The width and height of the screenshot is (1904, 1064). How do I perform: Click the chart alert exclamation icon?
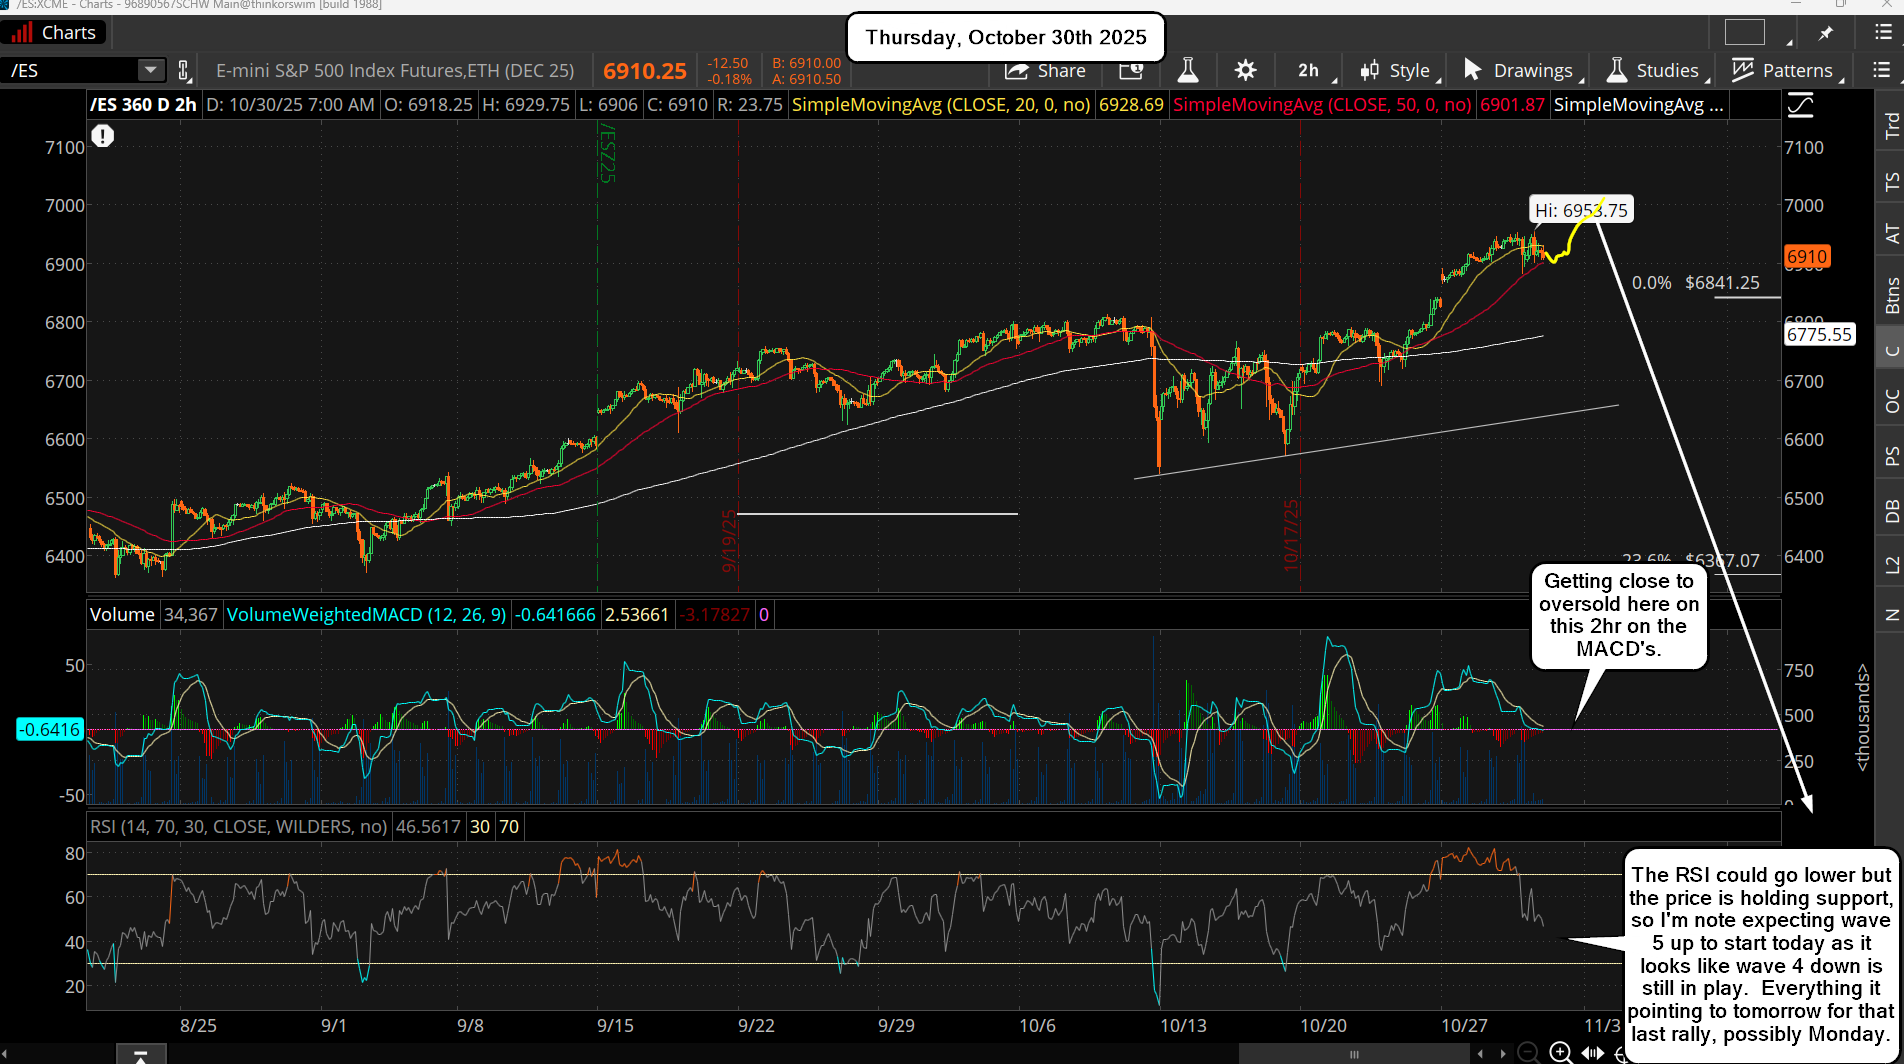pos(103,136)
